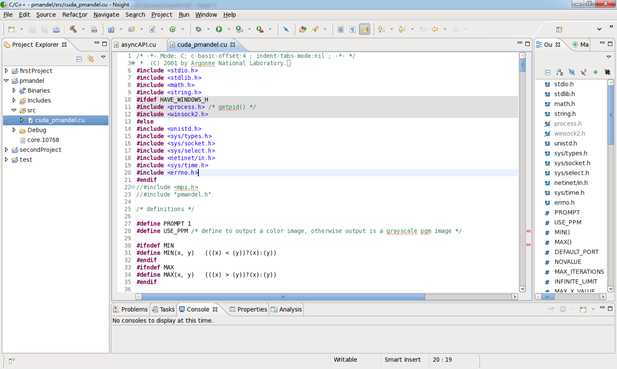Click the flashlight Search icon in toolbar
This screenshot has width=617, height=369.
(315, 29)
